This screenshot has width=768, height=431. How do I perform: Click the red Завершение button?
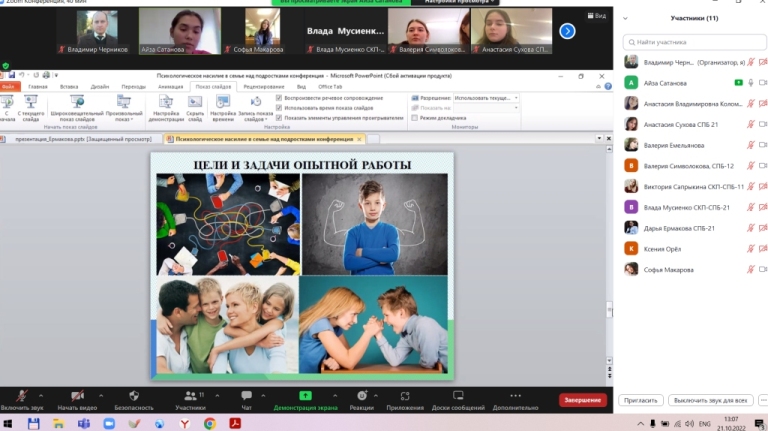point(582,400)
